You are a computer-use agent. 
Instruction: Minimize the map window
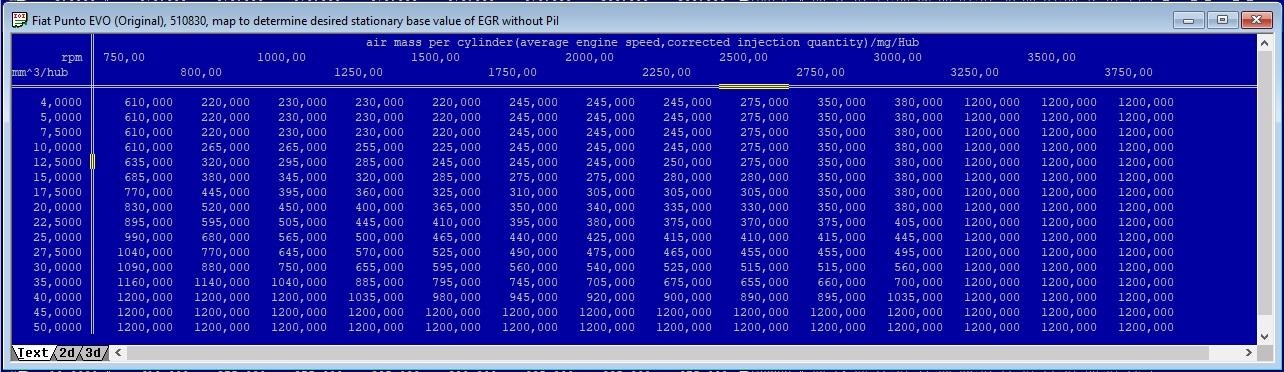click(x=1189, y=20)
